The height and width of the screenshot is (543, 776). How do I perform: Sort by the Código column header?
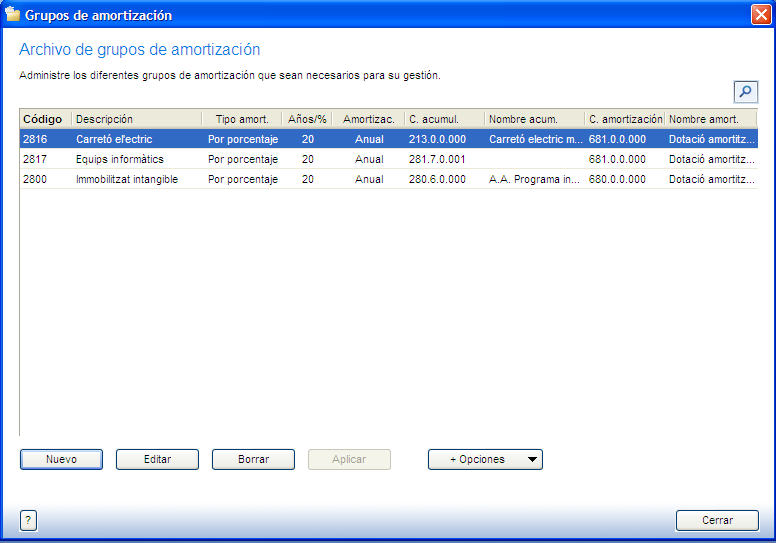tap(43, 119)
